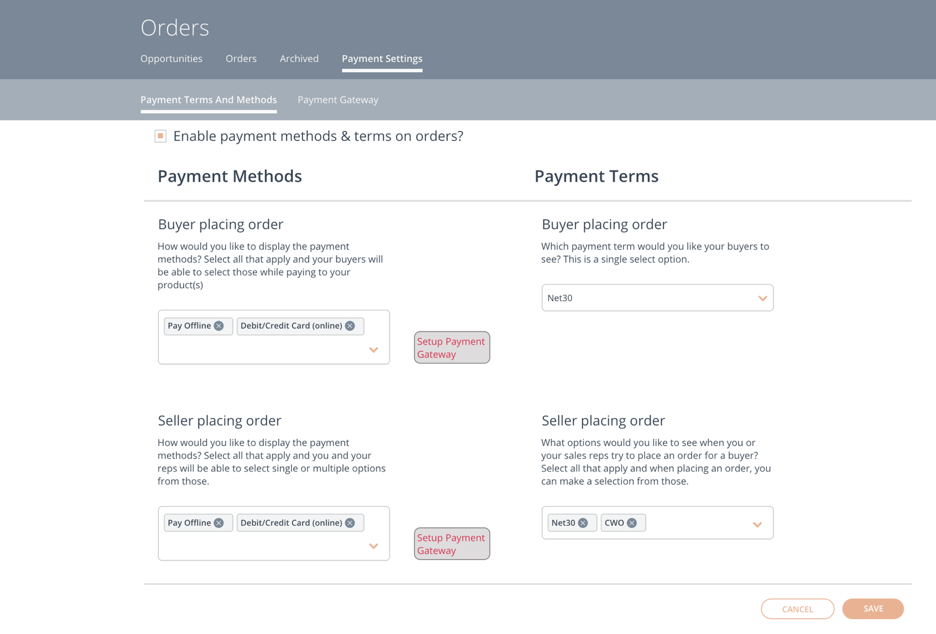The width and height of the screenshot is (936, 634).
Task: Remove Pay Offline tag under Buyer placing order
Action: [219, 326]
